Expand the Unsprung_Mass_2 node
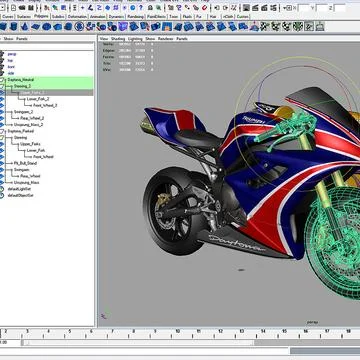Viewport: 360px width, 360px height. [11, 125]
